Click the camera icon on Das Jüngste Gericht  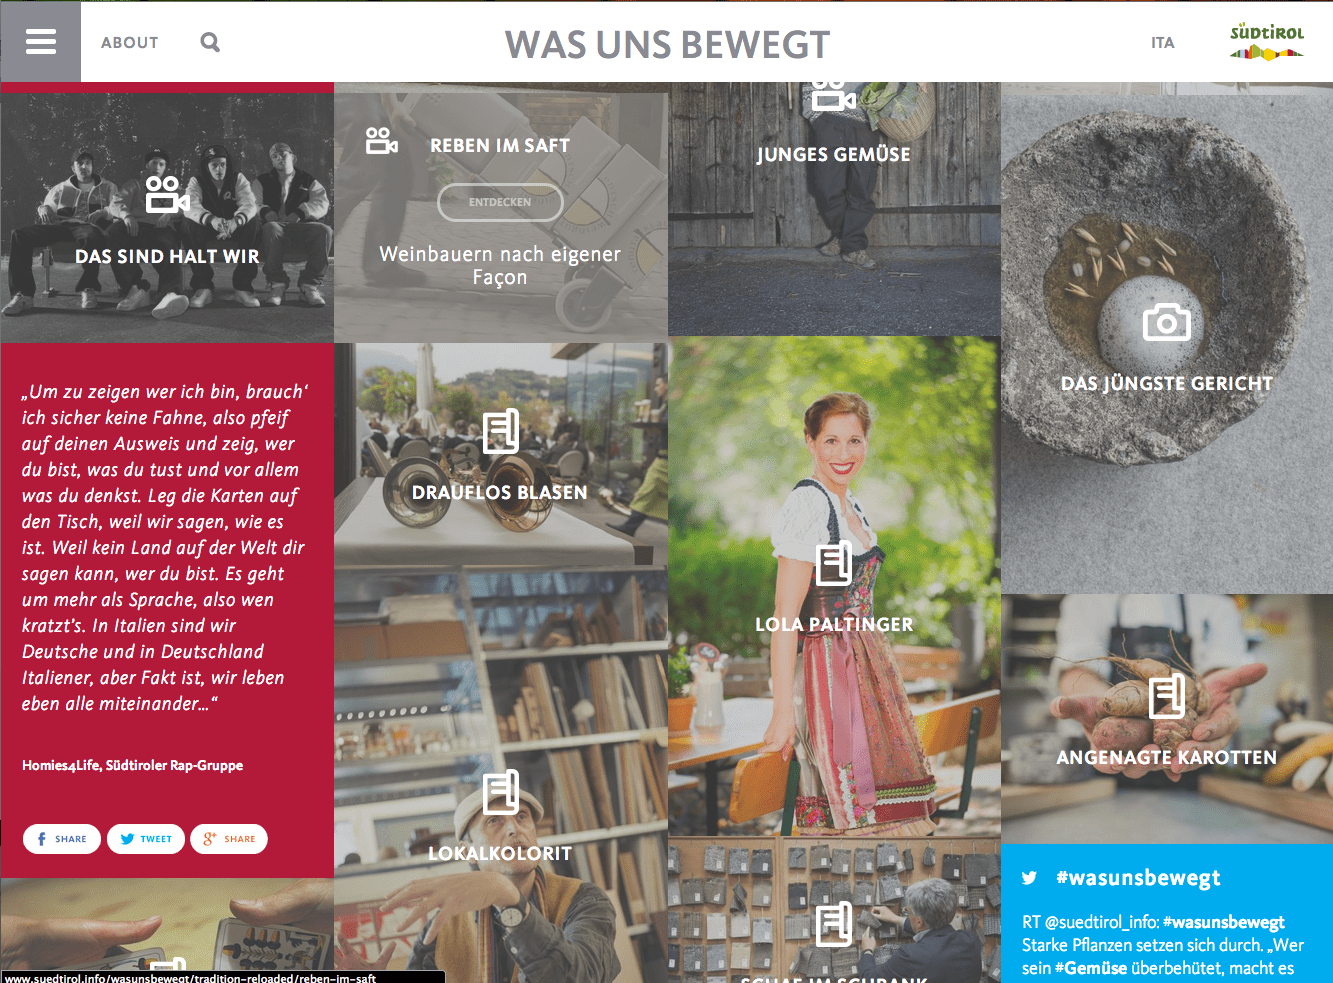[x=1166, y=323]
